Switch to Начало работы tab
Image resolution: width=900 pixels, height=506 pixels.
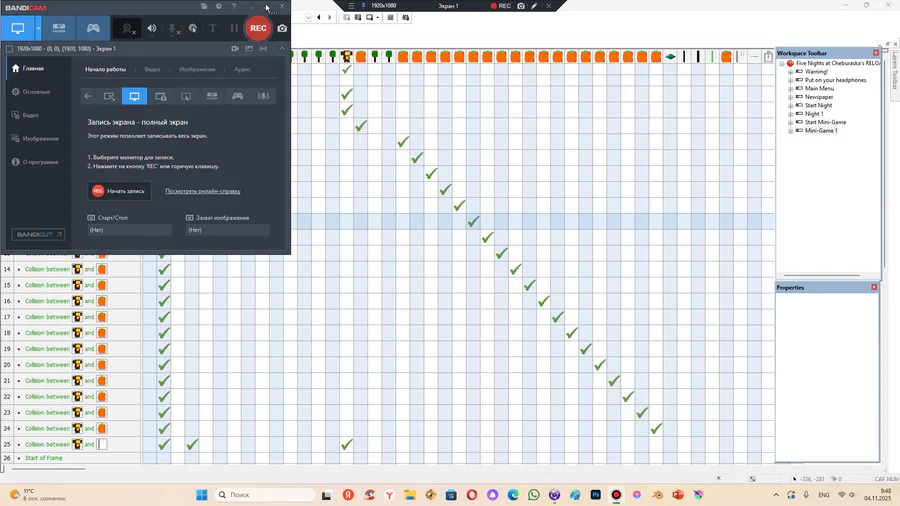tap(105, 69)
